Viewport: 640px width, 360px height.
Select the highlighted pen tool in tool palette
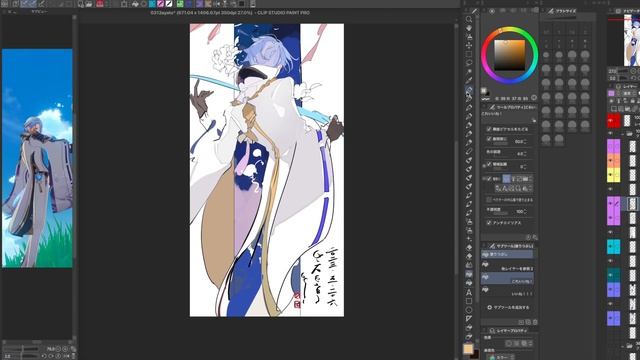pyautogui.click(x=469, y=90)
